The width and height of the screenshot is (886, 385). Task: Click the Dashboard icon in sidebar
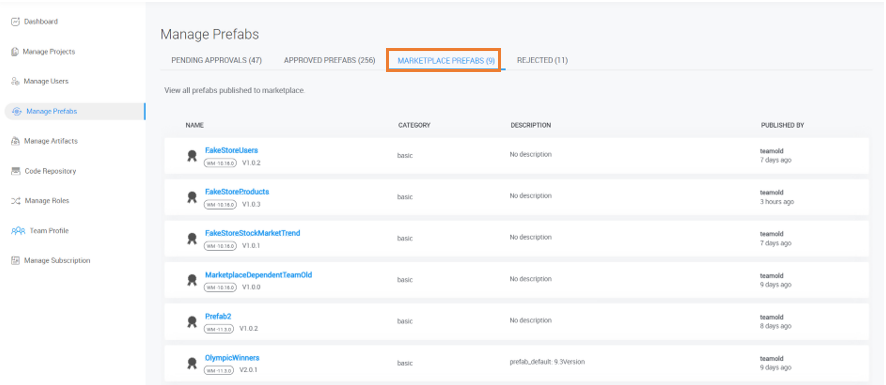(15, 21)
